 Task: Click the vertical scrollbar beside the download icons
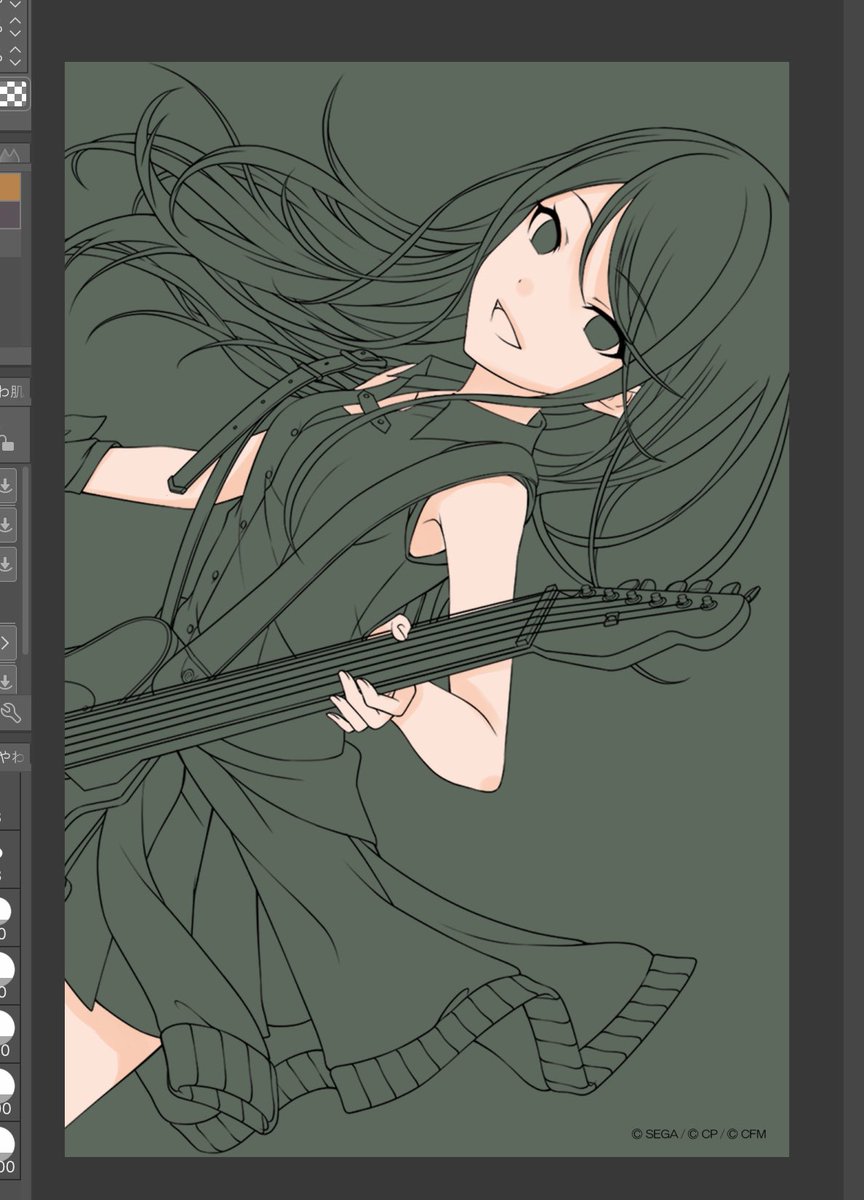click(x=25, y=560)
